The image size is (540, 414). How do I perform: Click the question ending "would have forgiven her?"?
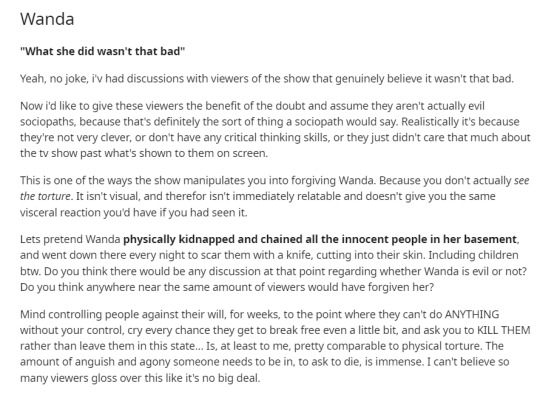click(227, 287)
